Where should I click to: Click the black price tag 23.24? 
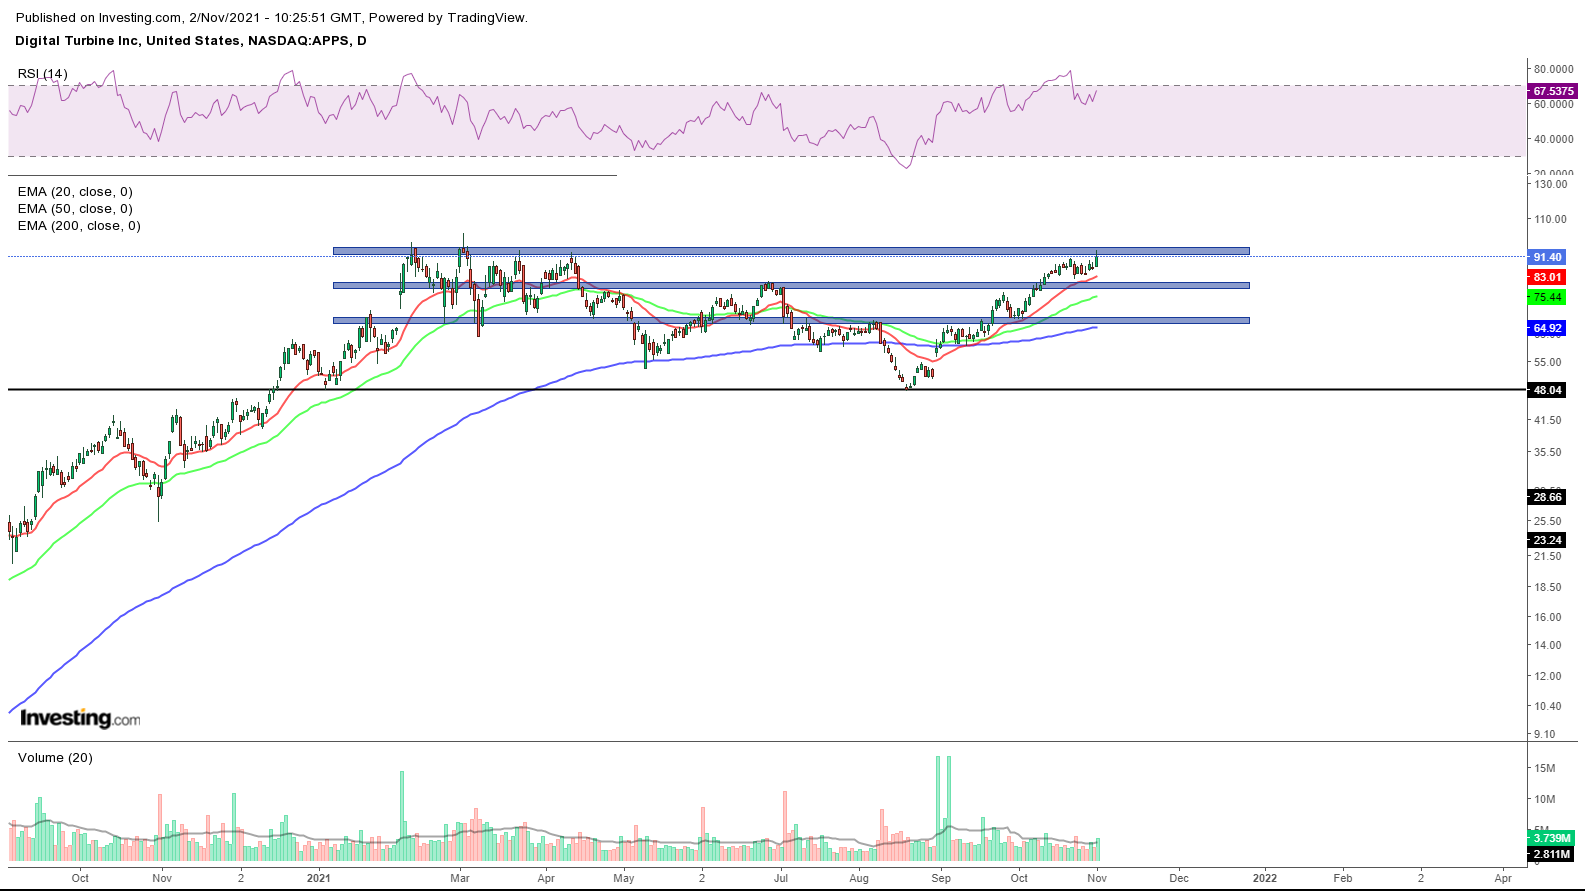point(1547,540)
